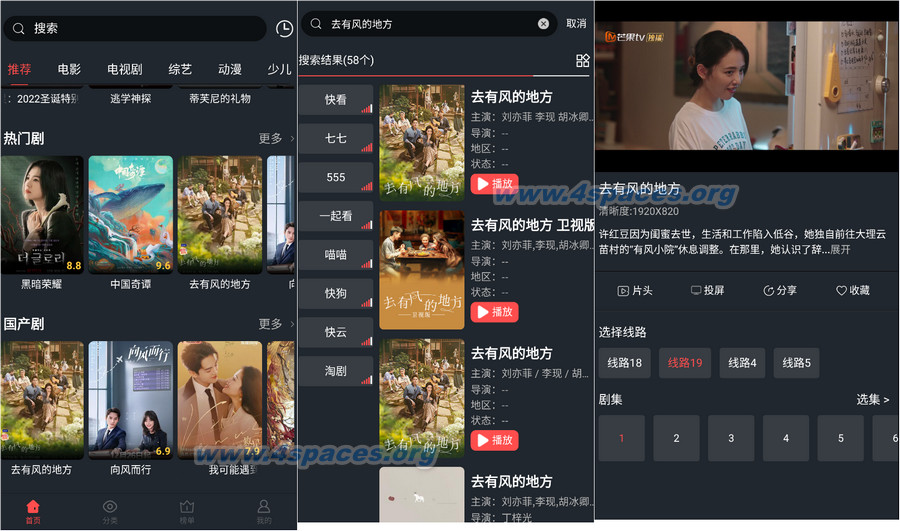Open watch history clock icon
900x531 pixels.
(285, 29)
